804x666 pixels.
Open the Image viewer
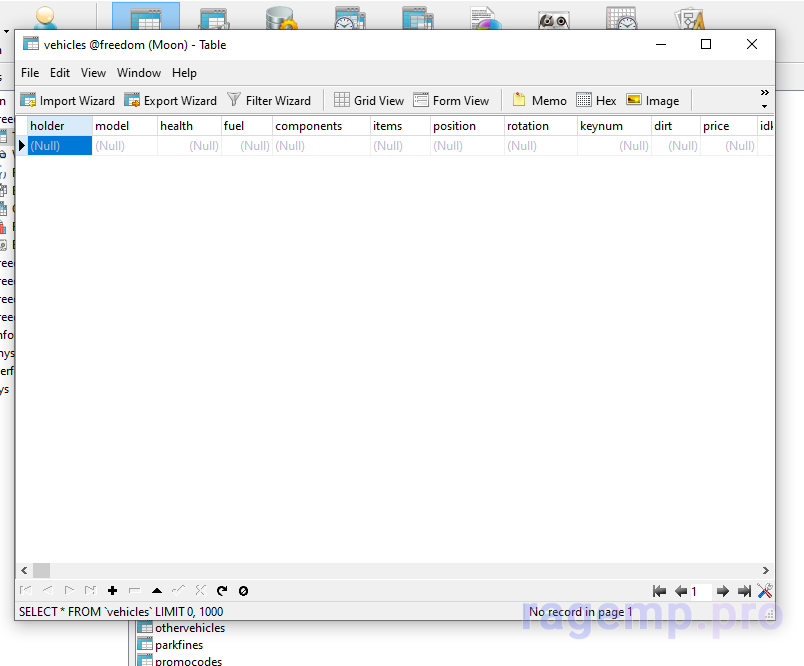point(652,100)
